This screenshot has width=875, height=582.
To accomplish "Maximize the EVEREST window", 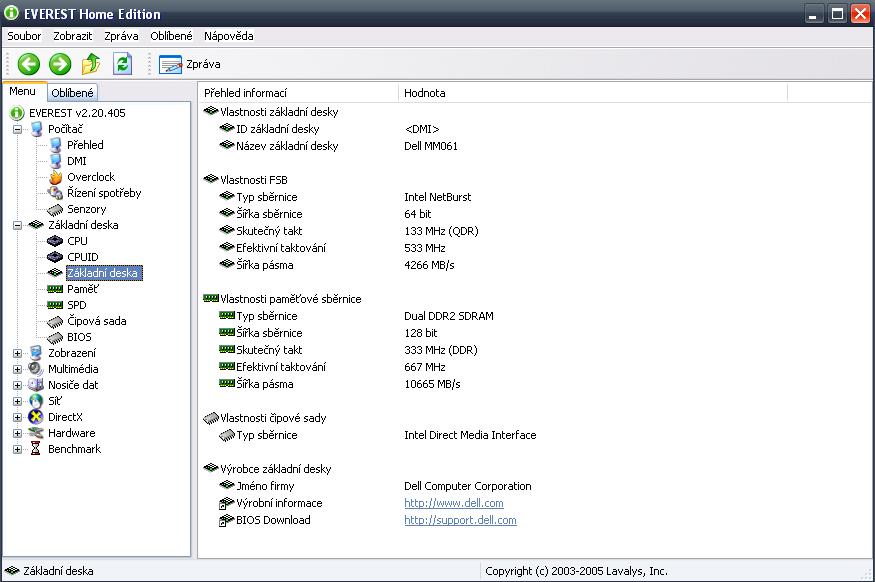I will (836, 14).
